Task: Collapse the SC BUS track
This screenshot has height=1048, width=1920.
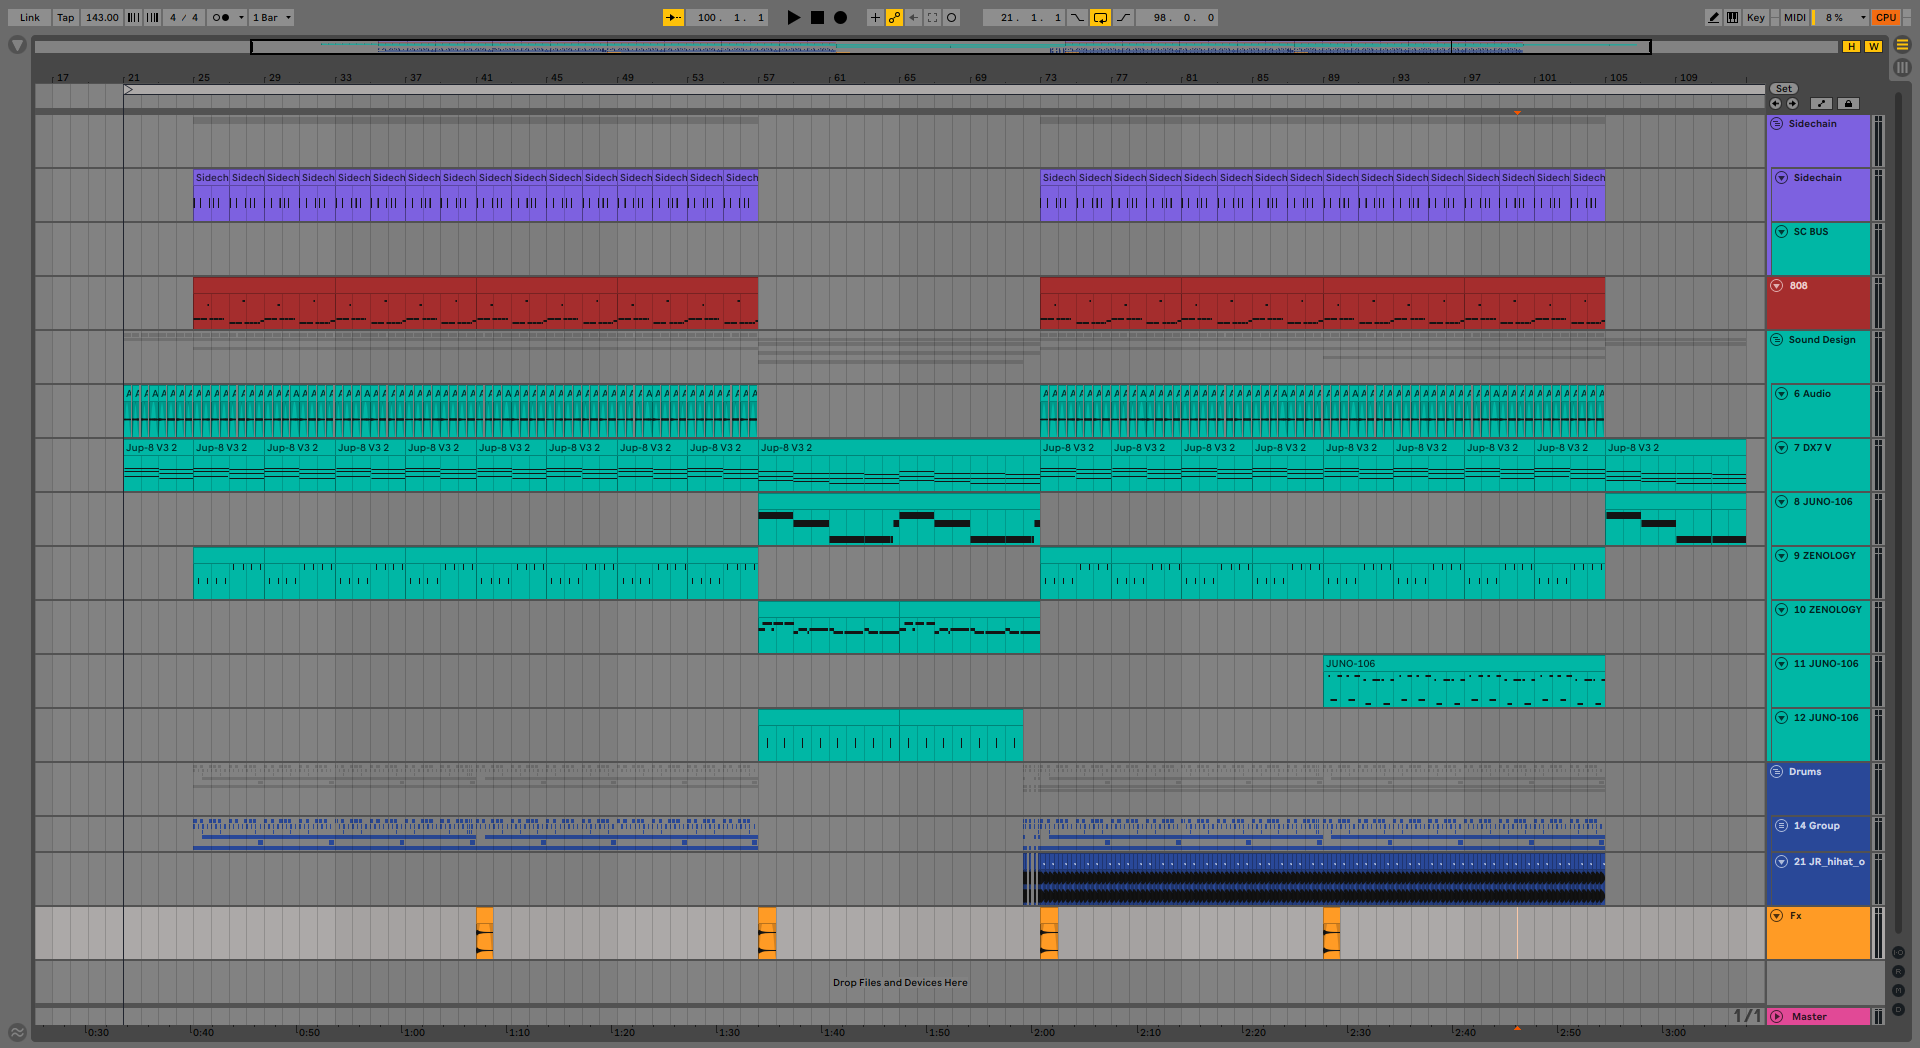Action: coord(1781,232)
